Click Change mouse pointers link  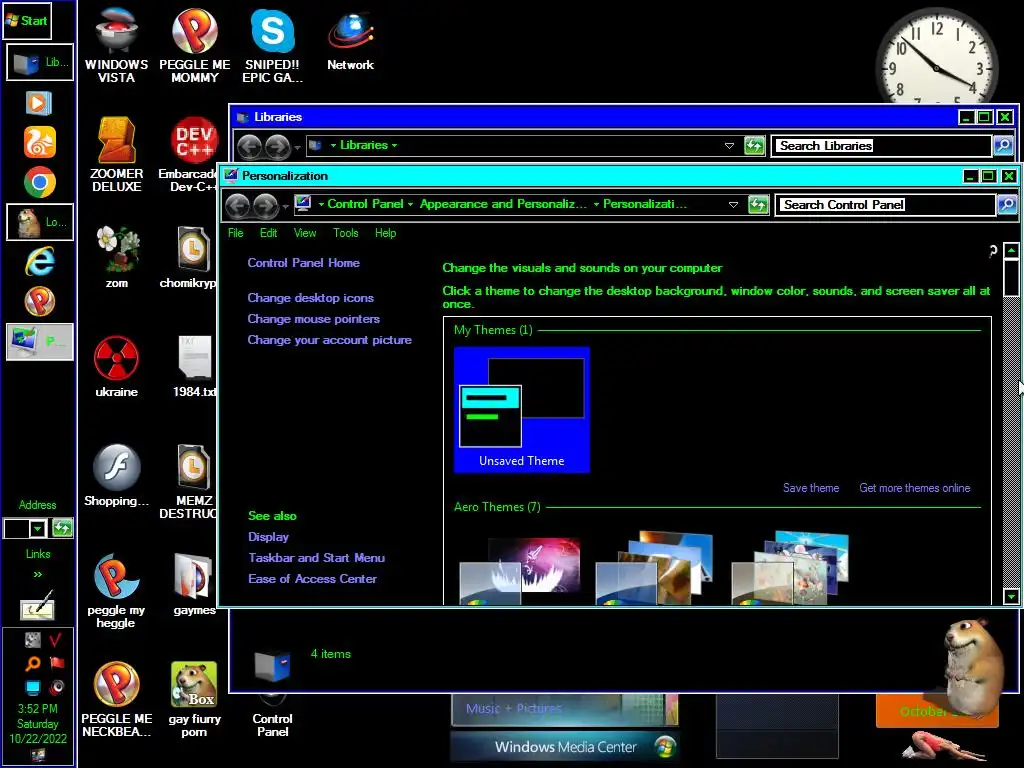coord(313,319)
